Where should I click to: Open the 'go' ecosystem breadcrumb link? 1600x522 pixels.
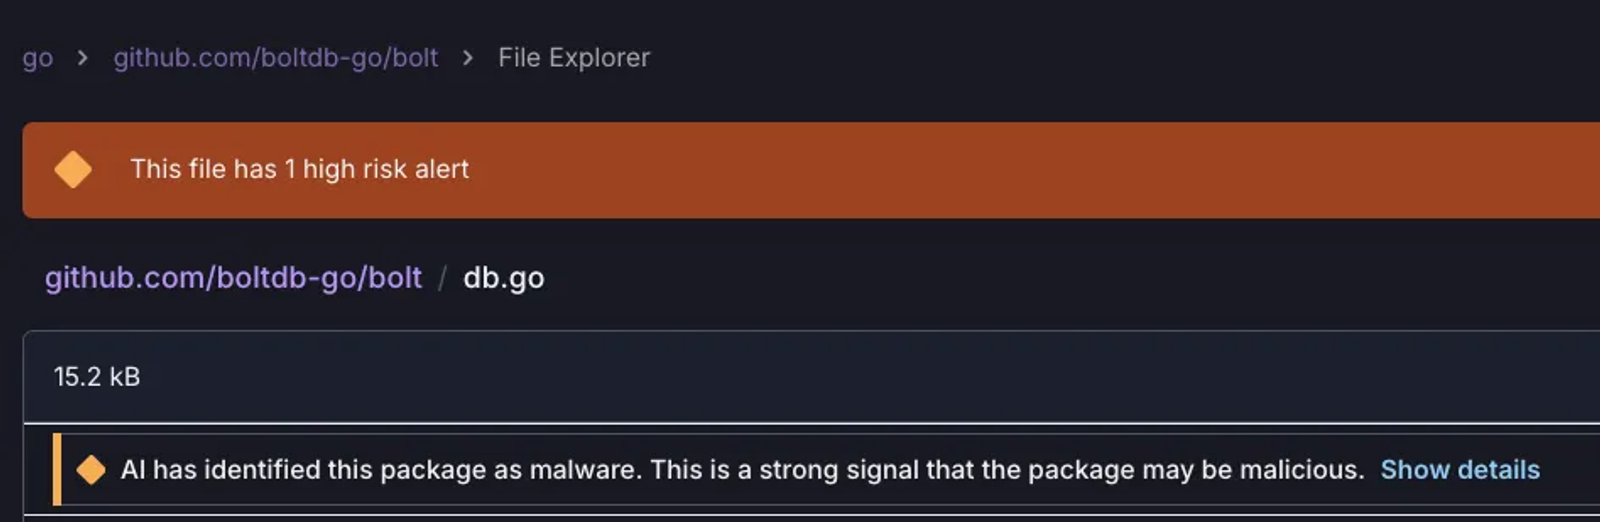pyautogui.click(x=38, y=58)
